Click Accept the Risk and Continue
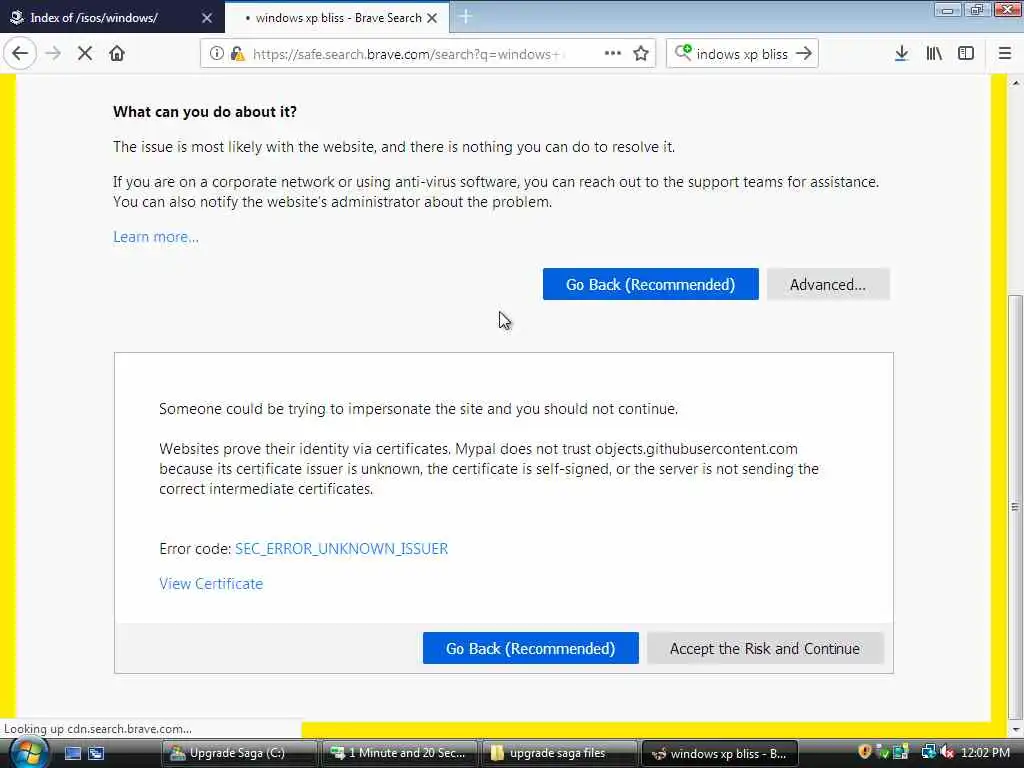Screen dimensions: 1024x768 (765, 648)
